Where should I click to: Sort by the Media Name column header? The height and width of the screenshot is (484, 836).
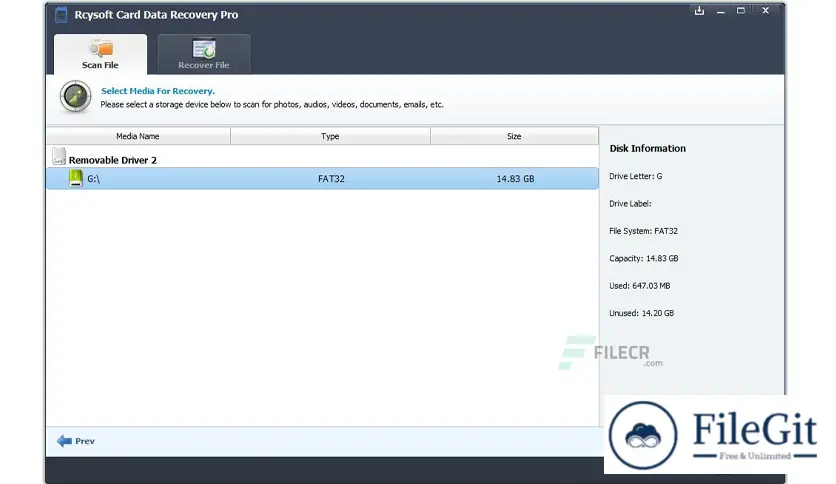pos(139,136)
